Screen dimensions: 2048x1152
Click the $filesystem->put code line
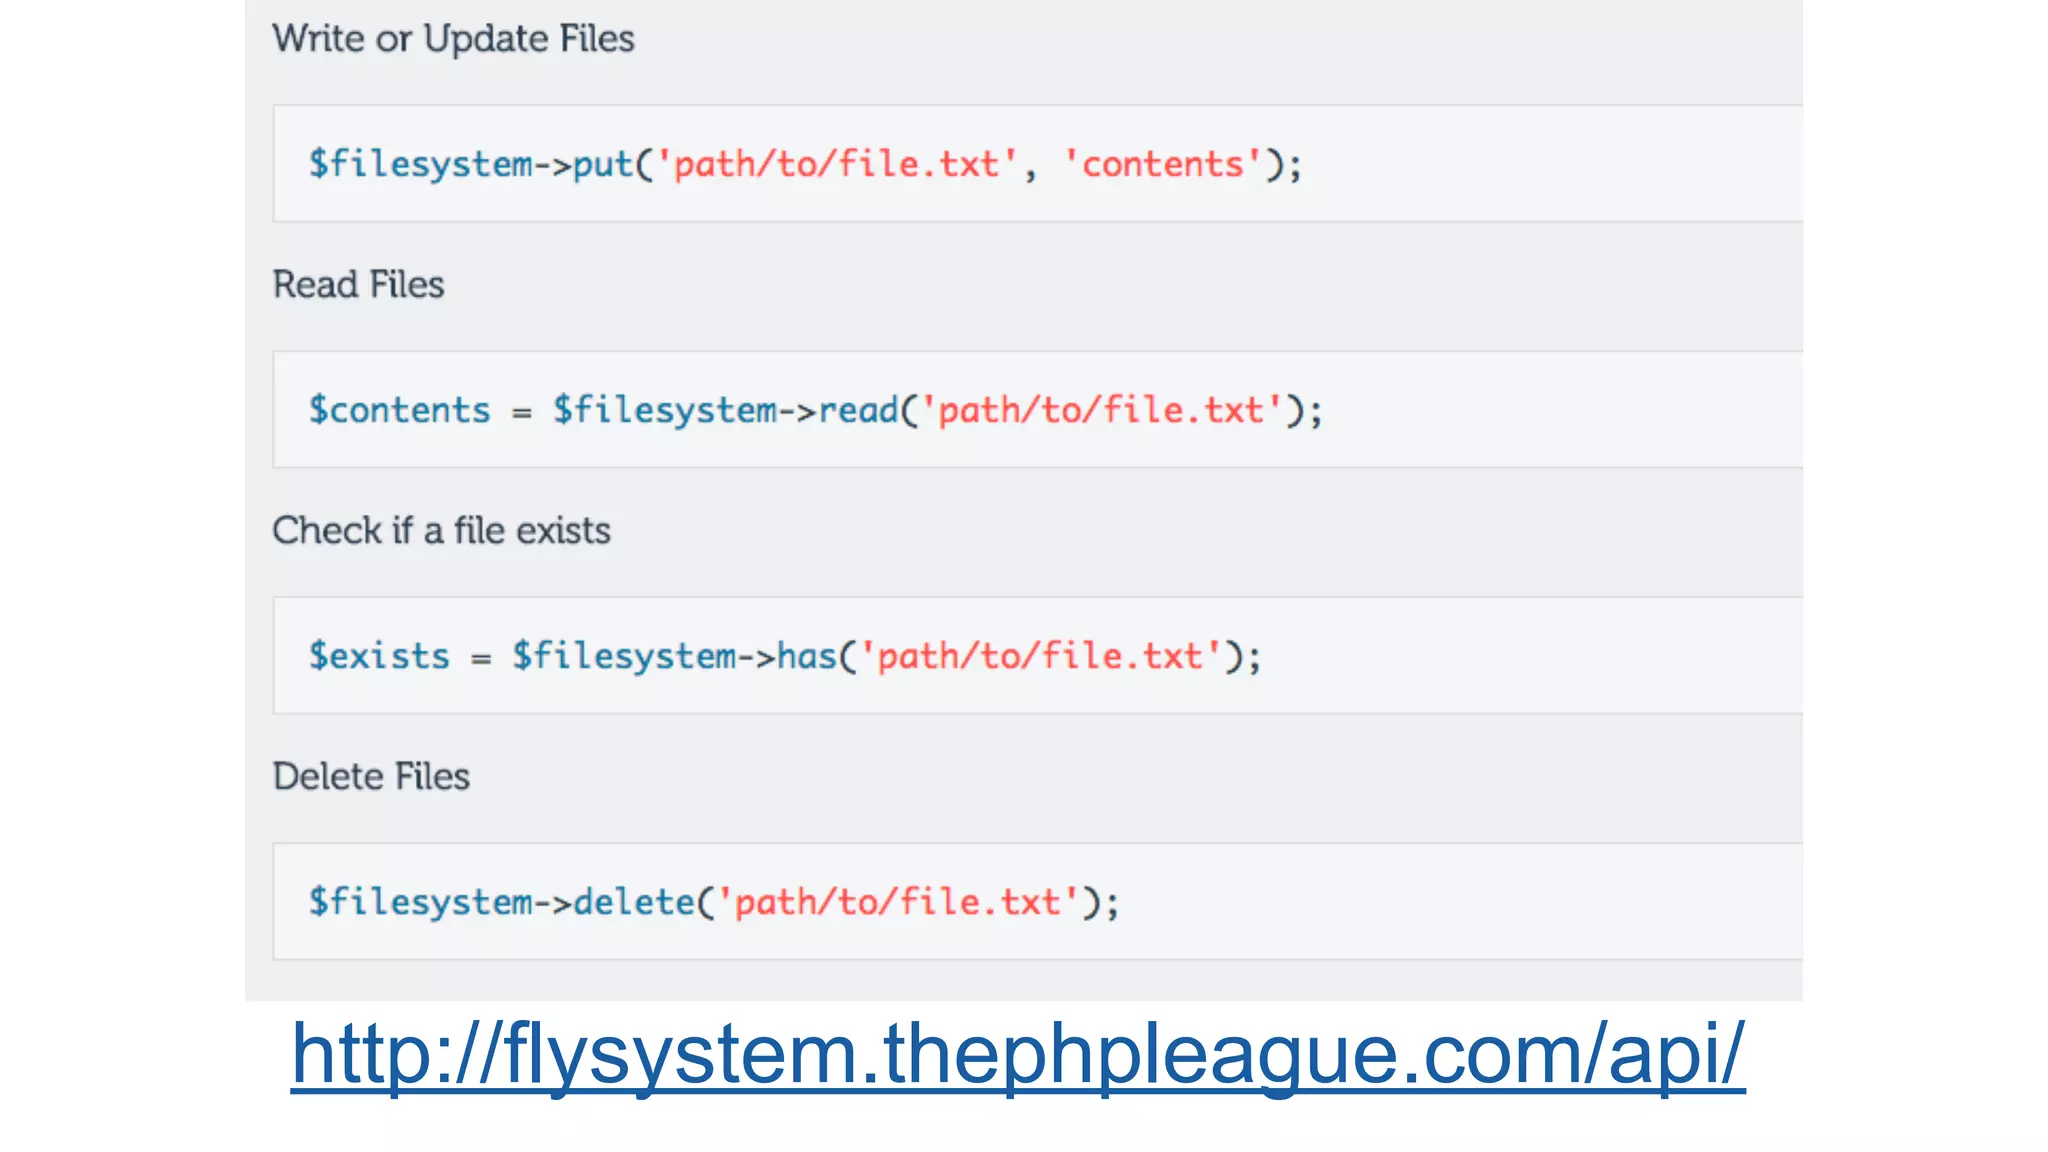pos(805,164)
